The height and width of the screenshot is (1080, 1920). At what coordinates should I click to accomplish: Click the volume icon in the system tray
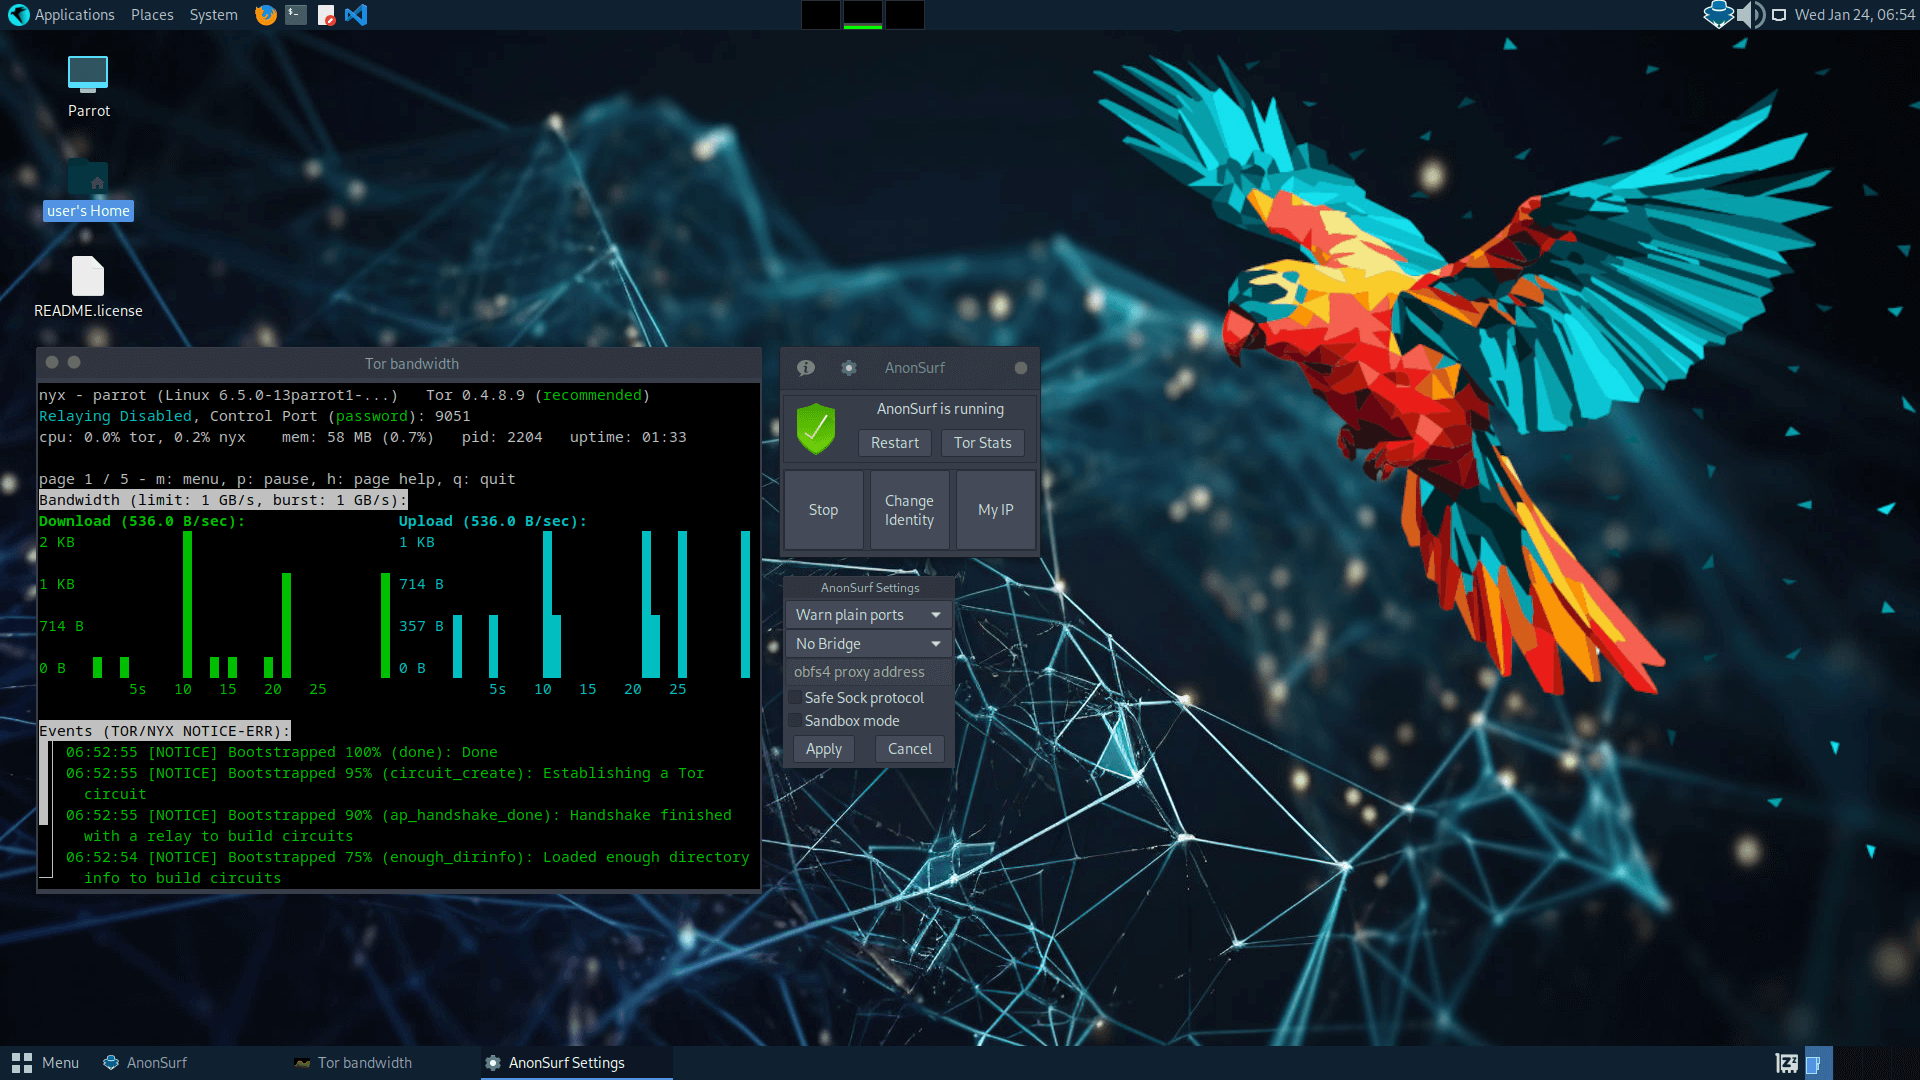[1751, 15]
